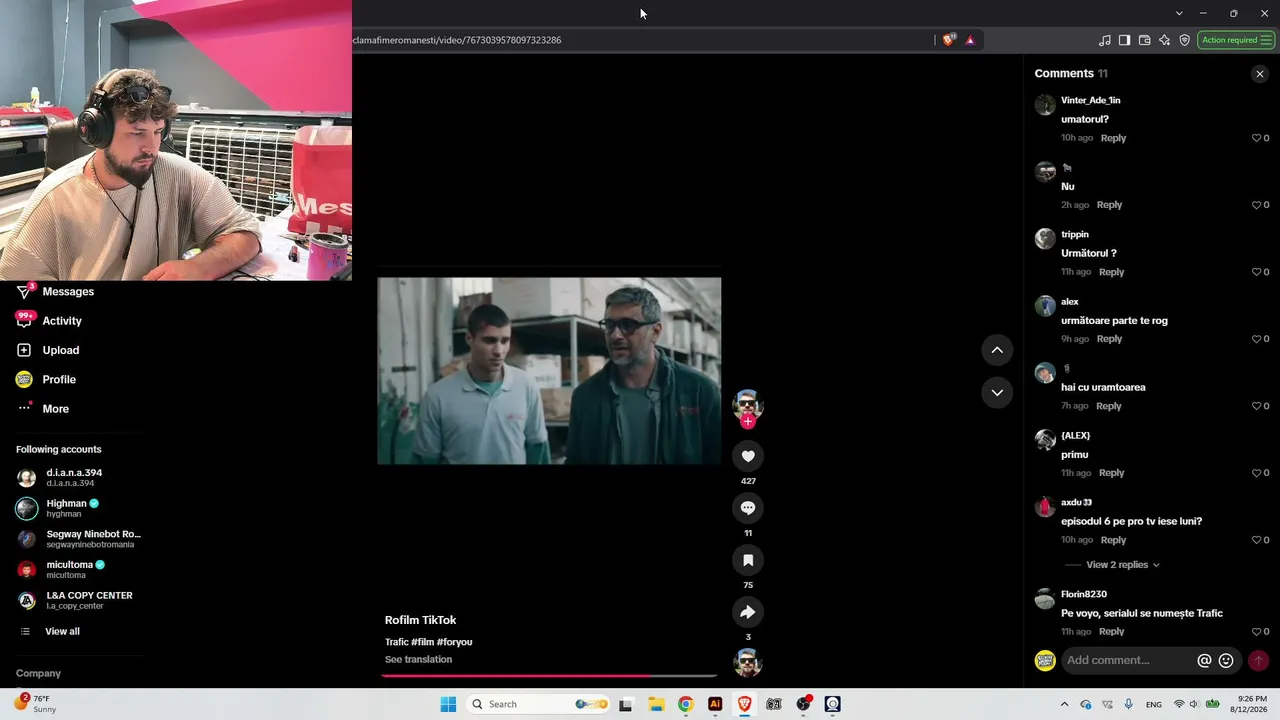The height and width of the screenshot is (720, 1280).
Task: Open the emoji picker in comment box
Action: point(1226,661)
